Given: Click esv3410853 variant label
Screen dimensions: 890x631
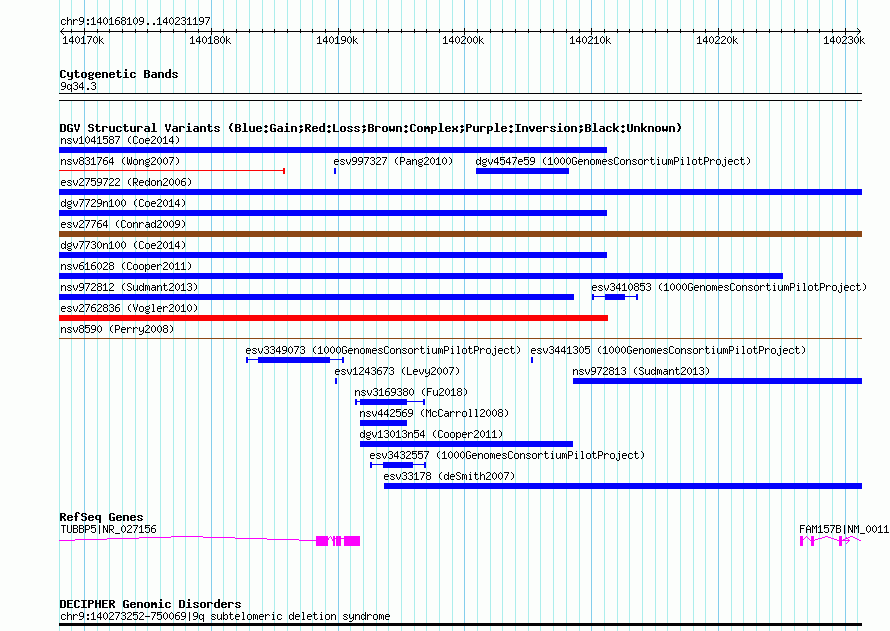Looking at the screenshot, I should point(729,287).
